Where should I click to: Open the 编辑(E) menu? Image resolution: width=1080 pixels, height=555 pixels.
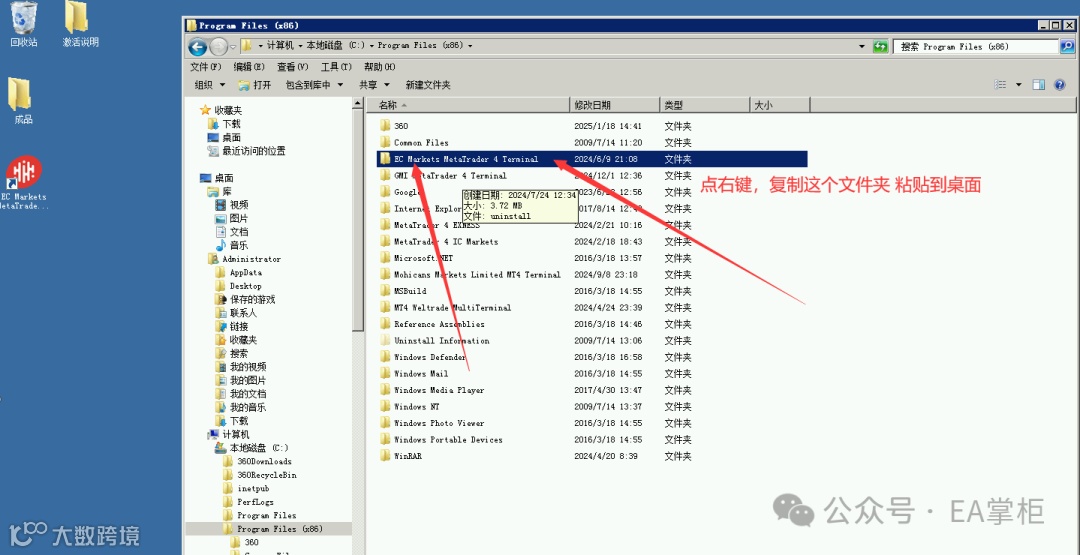pyautogui.click(x=249, y=67)
